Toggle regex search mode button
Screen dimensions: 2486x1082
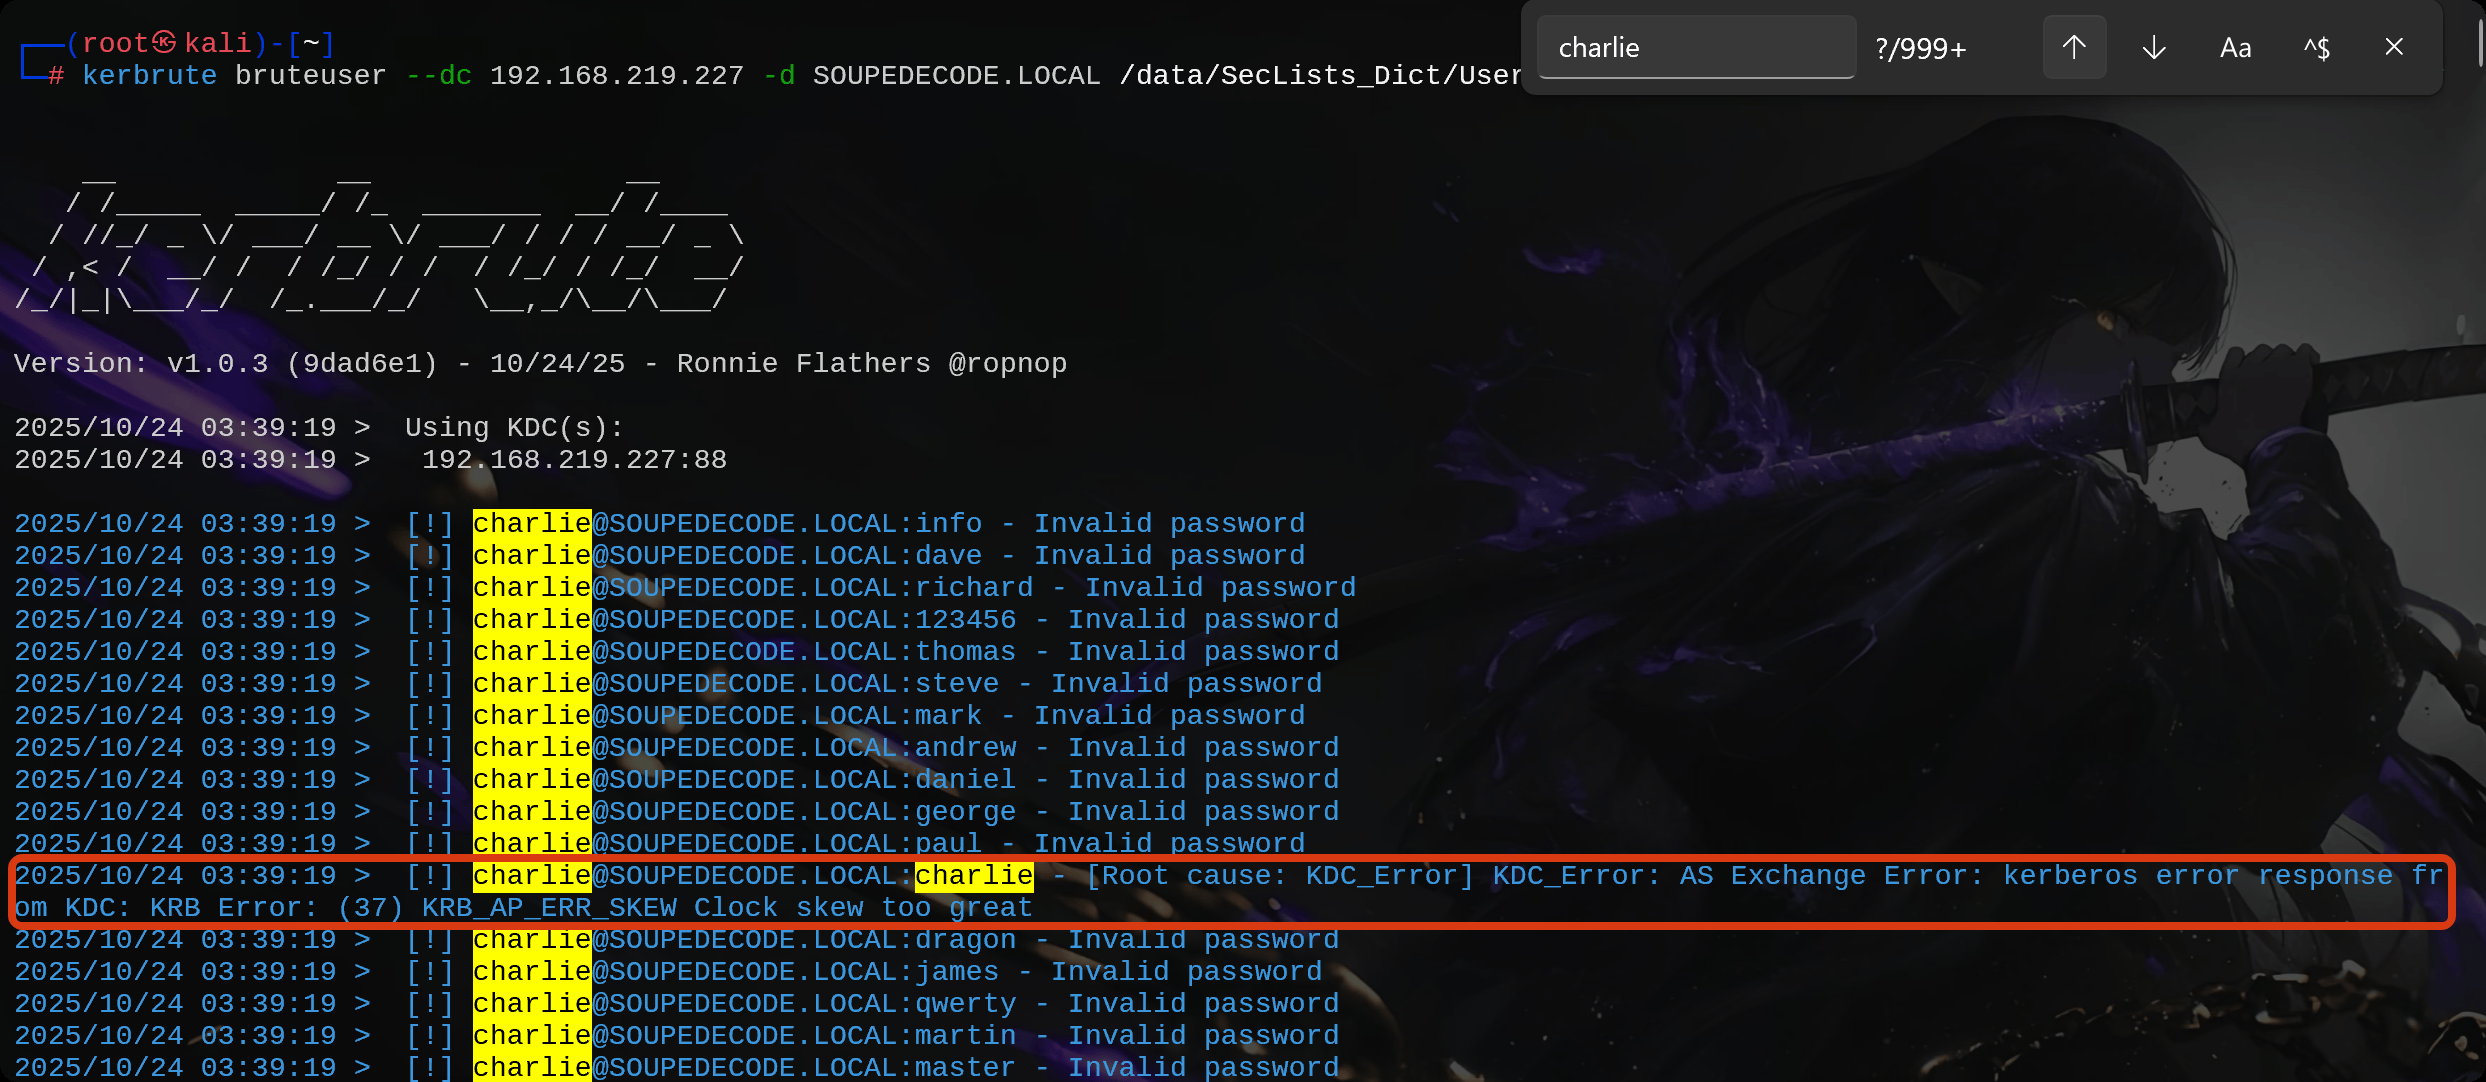click(x=2316, y=47)
